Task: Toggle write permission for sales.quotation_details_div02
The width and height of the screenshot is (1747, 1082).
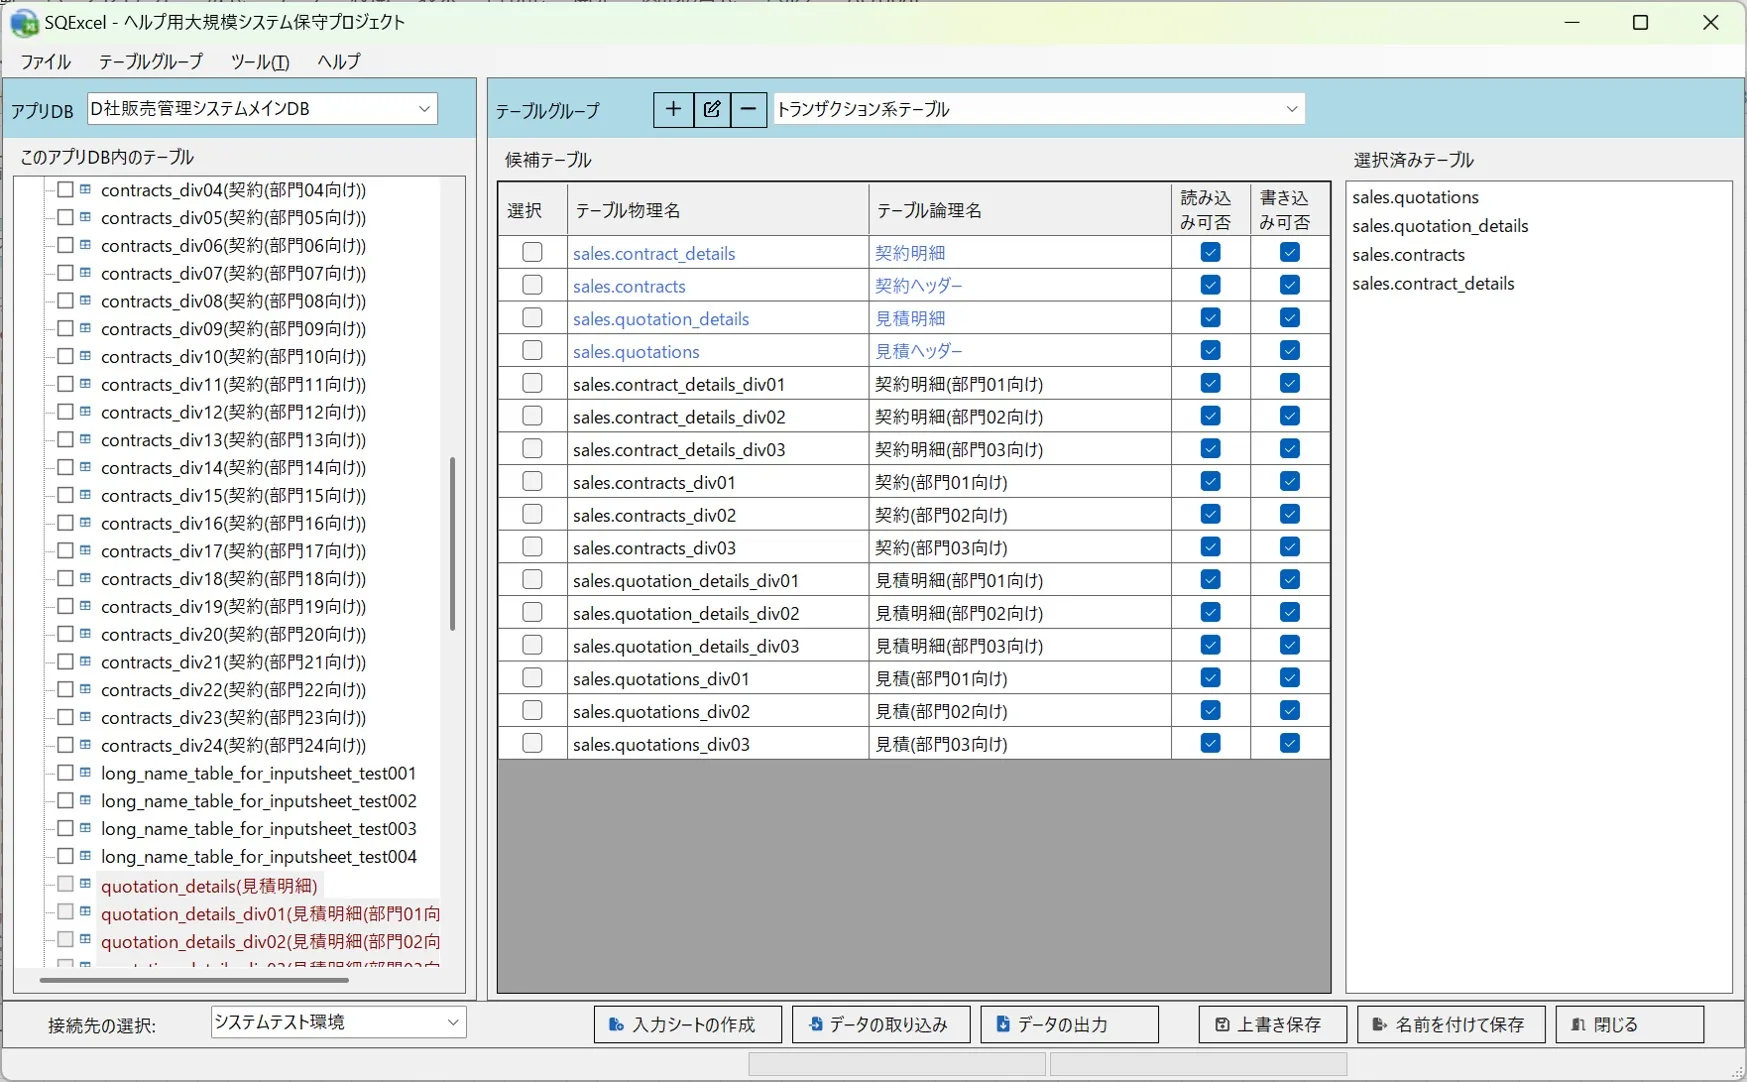Action: 1290,612
